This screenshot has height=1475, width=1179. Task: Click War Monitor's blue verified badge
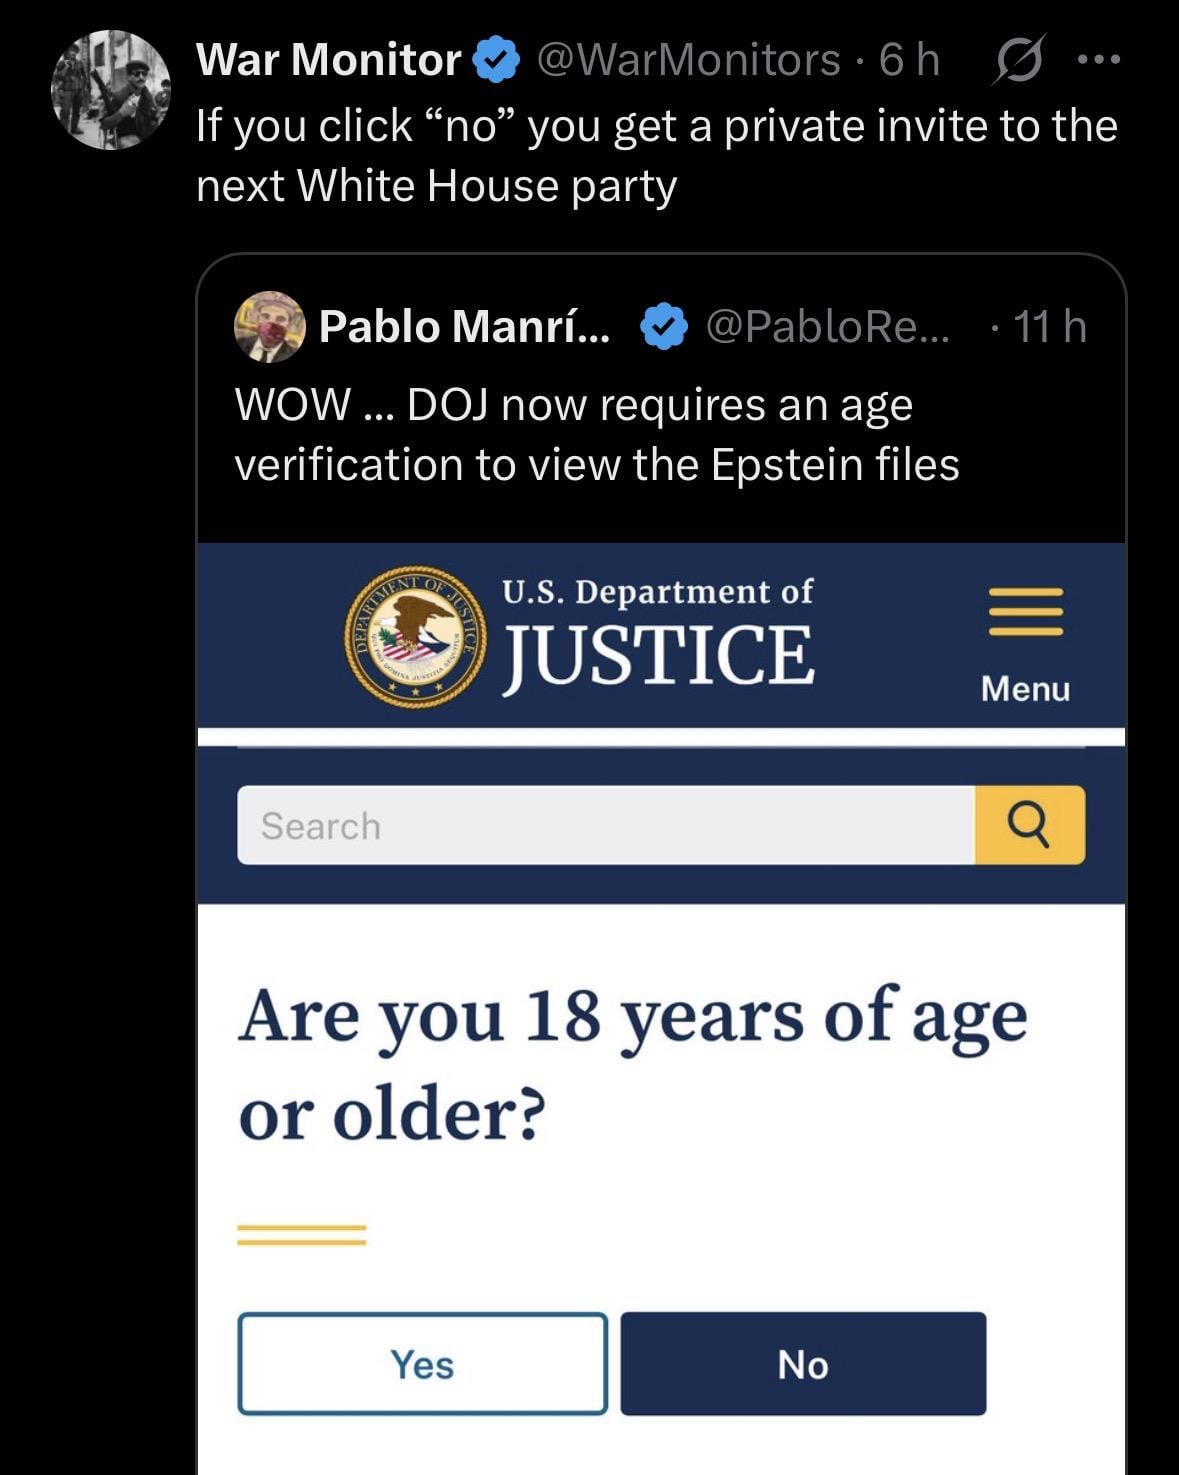click(496, 60)
